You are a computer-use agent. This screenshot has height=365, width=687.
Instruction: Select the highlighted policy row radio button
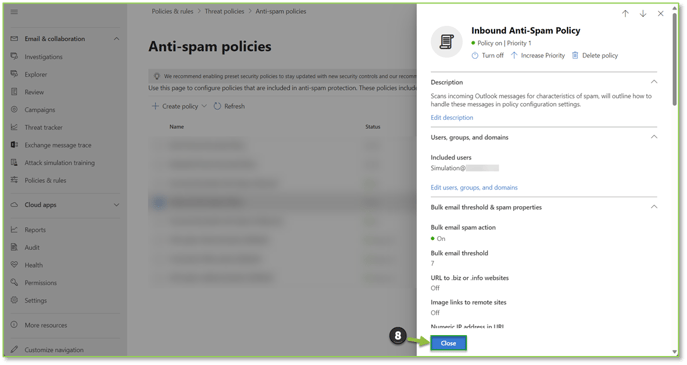[159, 202]
